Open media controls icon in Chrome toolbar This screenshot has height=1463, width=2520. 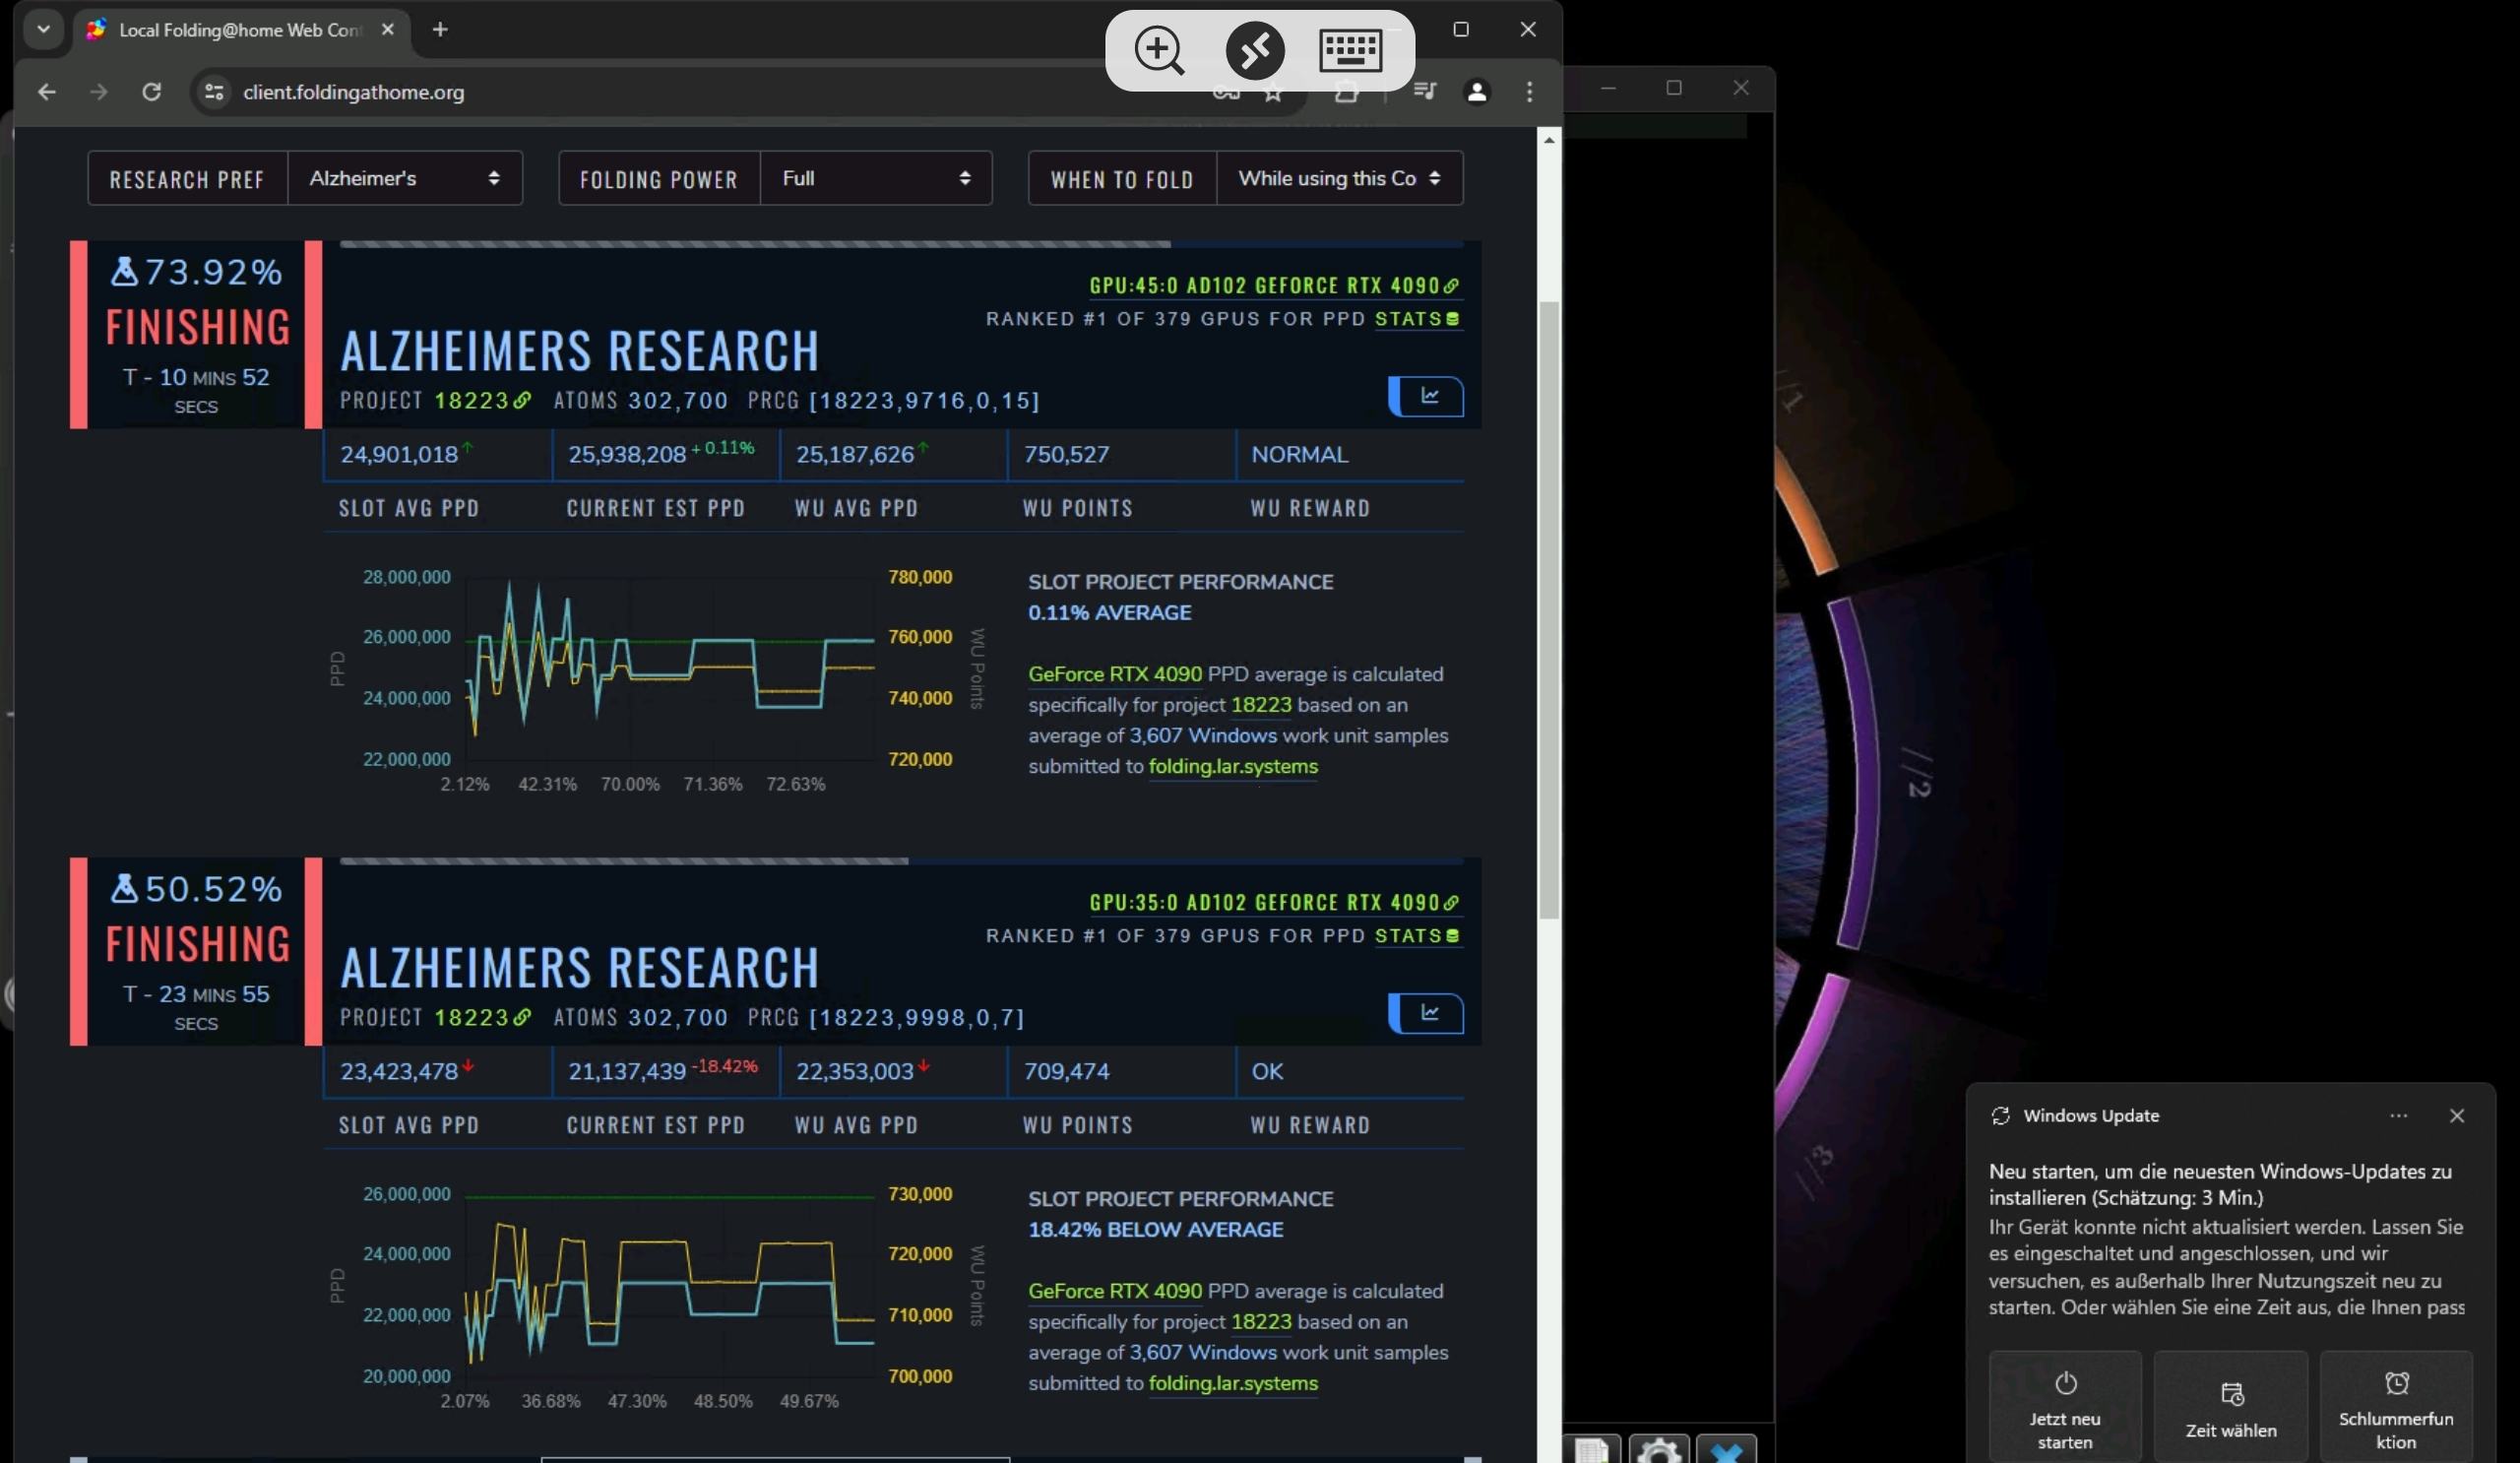(1424, 92)
